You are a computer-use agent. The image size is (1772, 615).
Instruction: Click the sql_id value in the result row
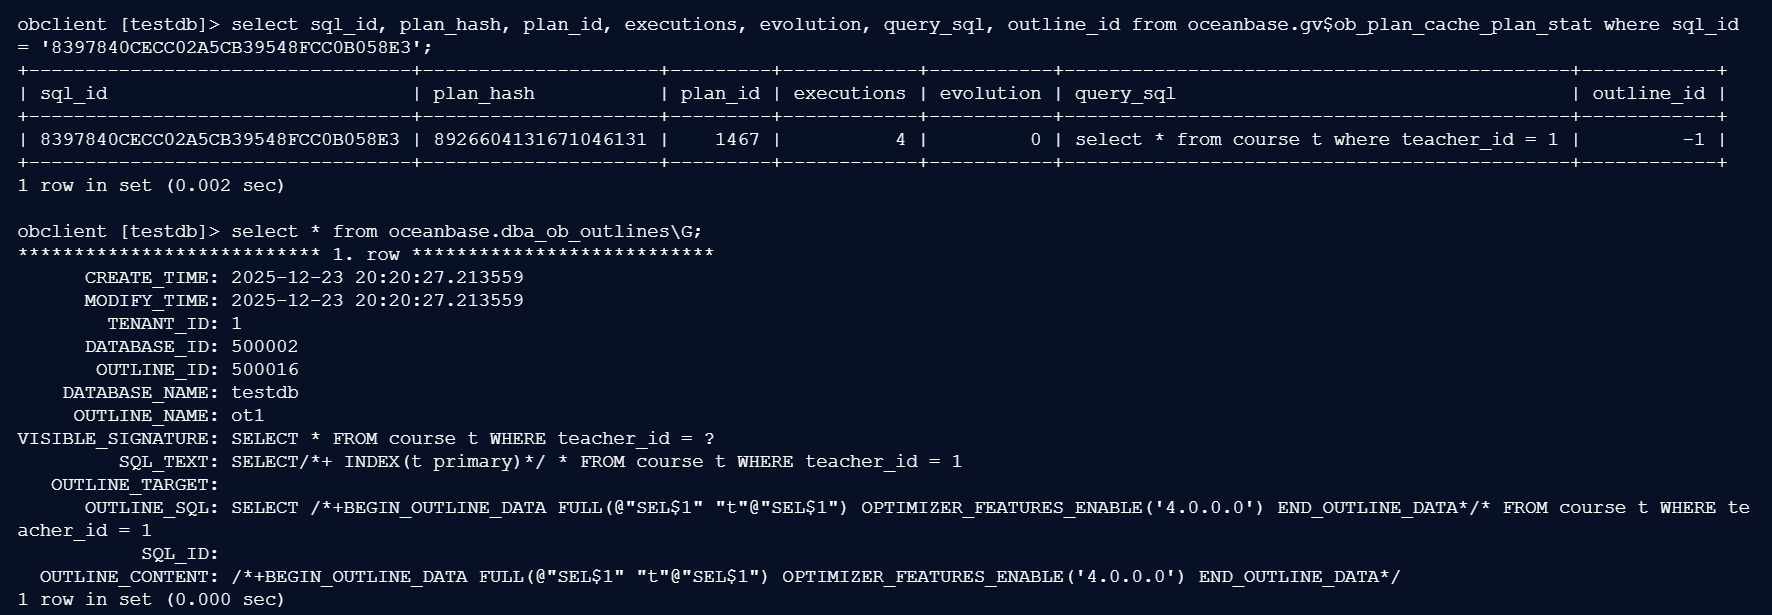(x=219, y=140)
